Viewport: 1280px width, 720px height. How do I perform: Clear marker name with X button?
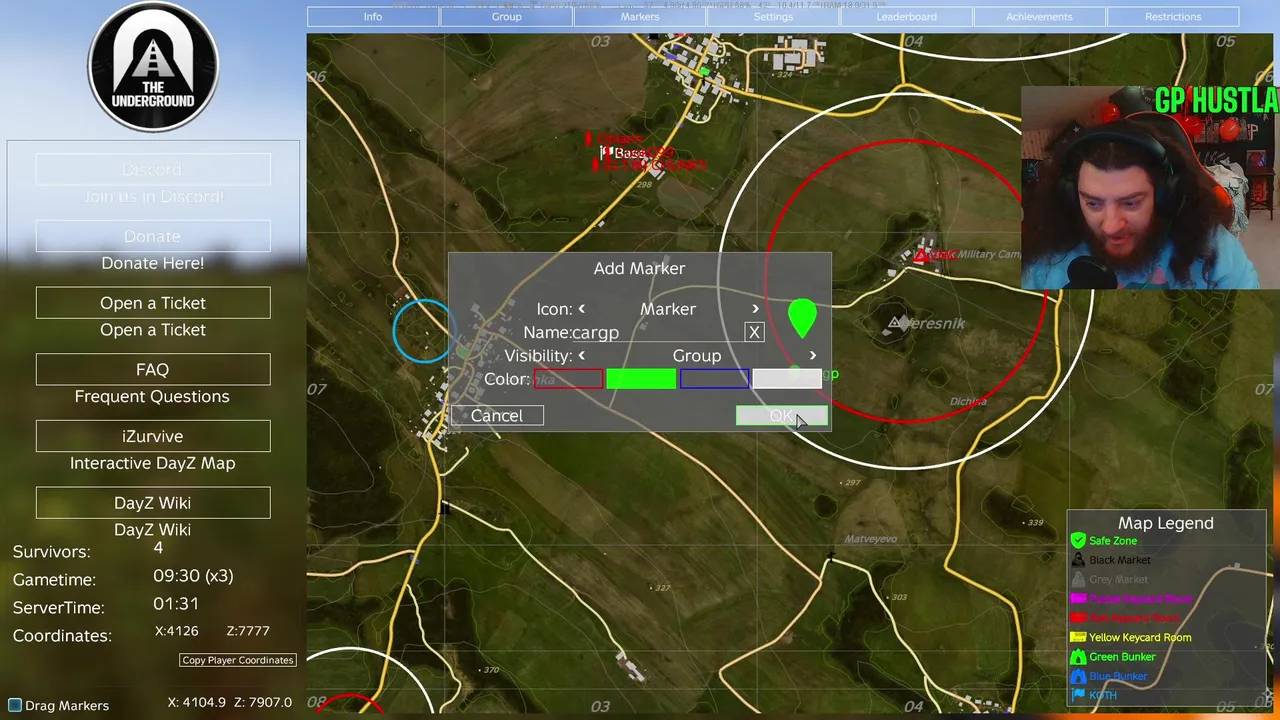click(754, 332)
